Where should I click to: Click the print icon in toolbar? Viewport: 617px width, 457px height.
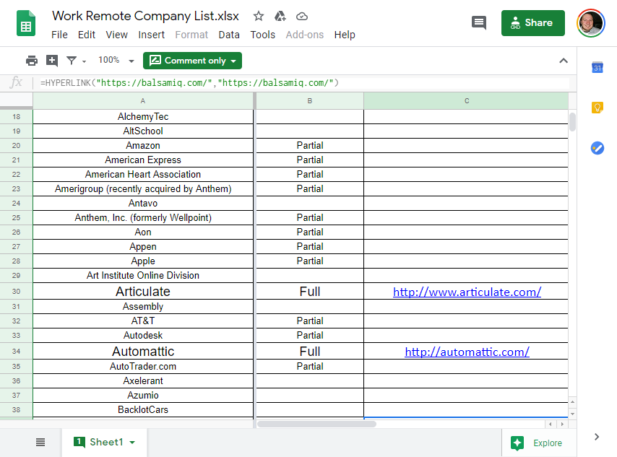coord(32,61)
